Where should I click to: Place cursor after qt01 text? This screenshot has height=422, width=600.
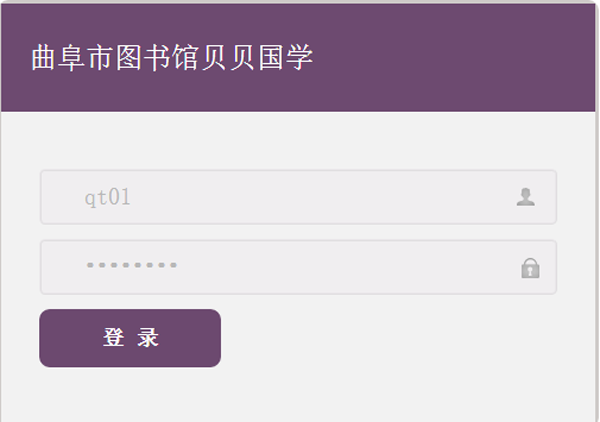pos(132,197)
